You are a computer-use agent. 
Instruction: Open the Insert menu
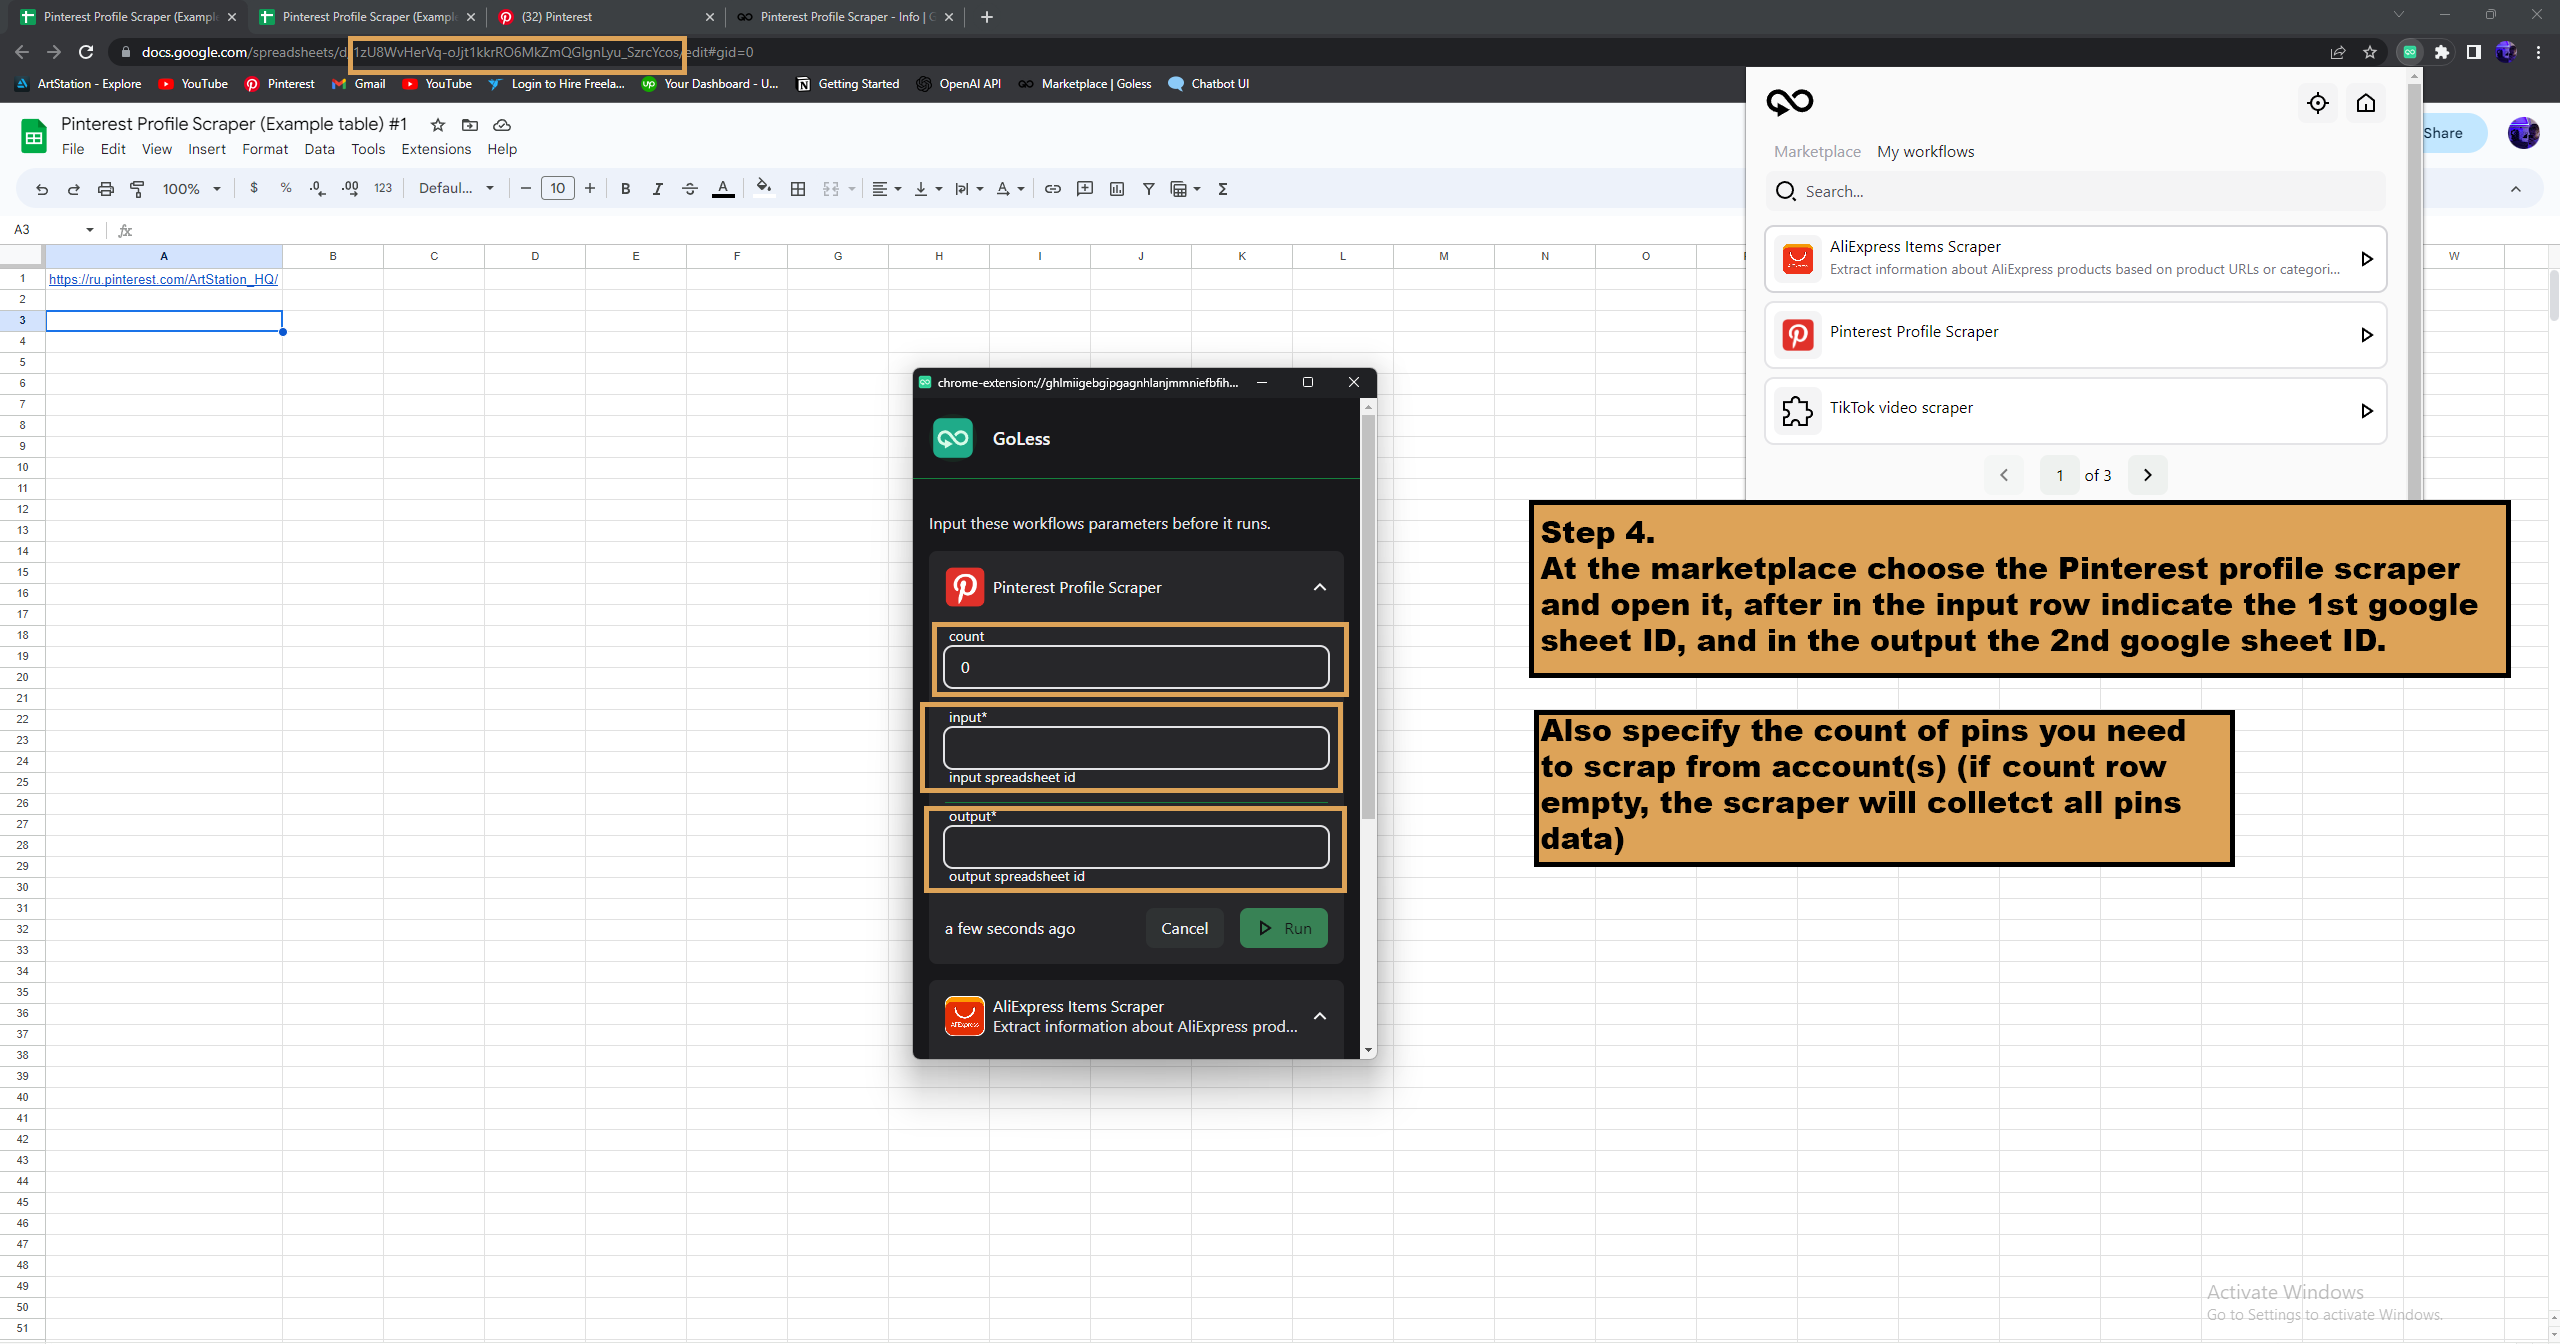tap(207, 149)
